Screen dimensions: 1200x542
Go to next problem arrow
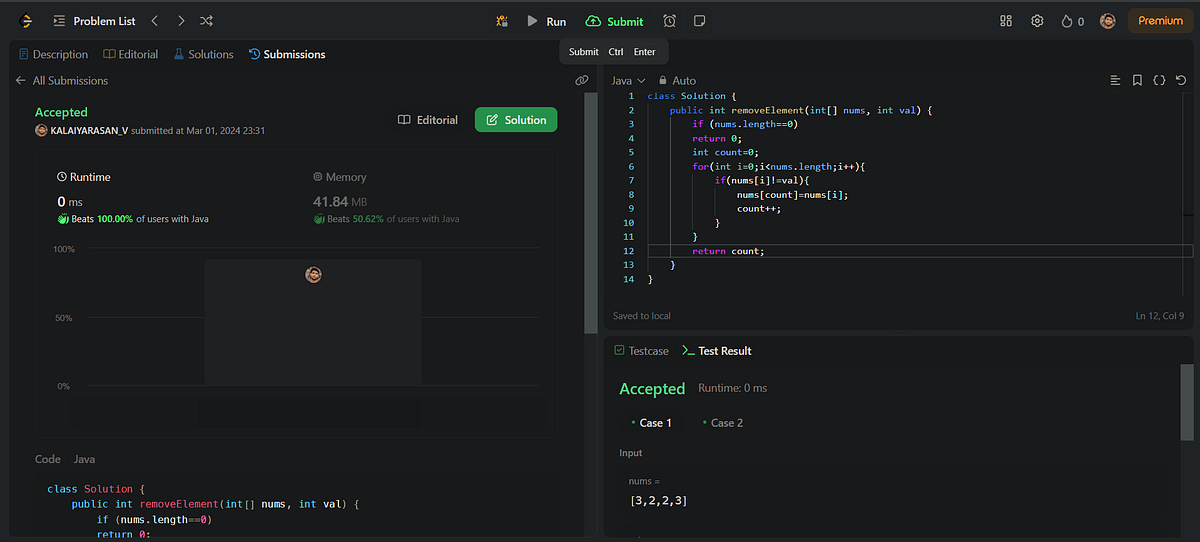pyautogui.click(x=181, y=21)
